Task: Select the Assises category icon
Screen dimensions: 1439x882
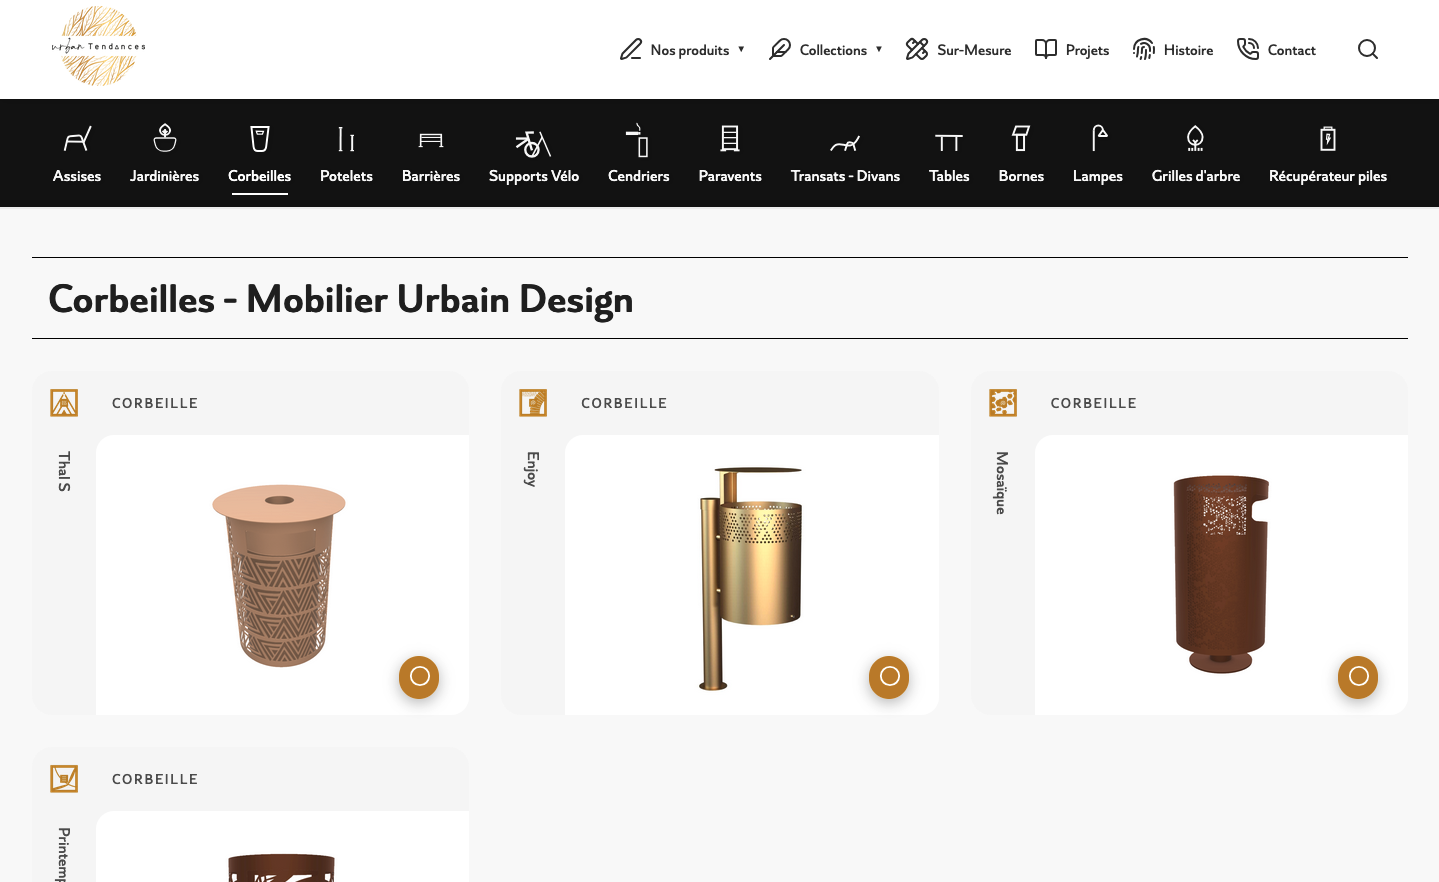Action: coord(77,139)
